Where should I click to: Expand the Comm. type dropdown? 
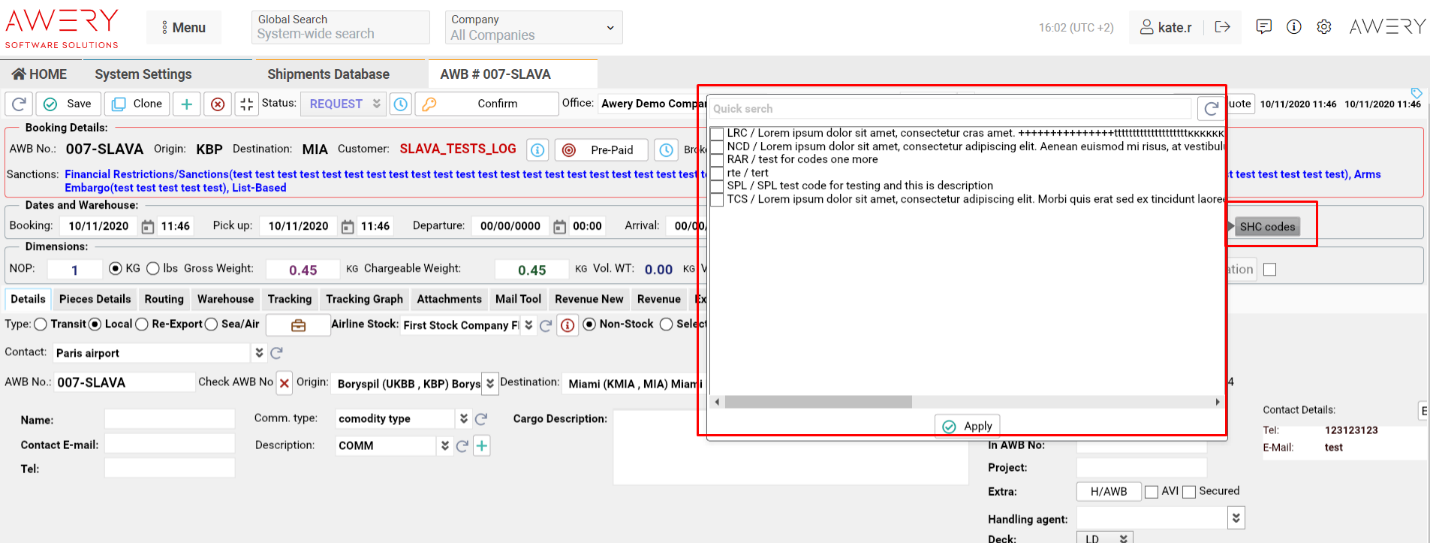click(x=463, y=419)
